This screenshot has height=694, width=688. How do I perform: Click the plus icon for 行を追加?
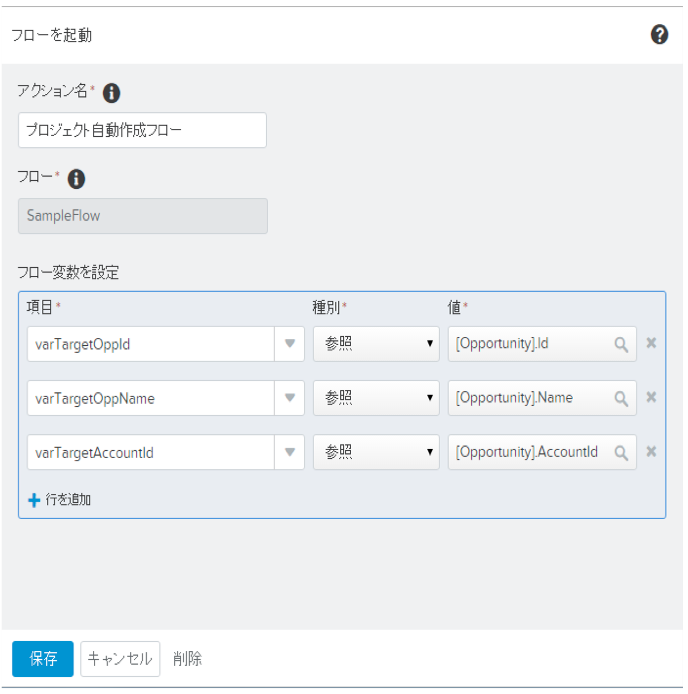34,500
